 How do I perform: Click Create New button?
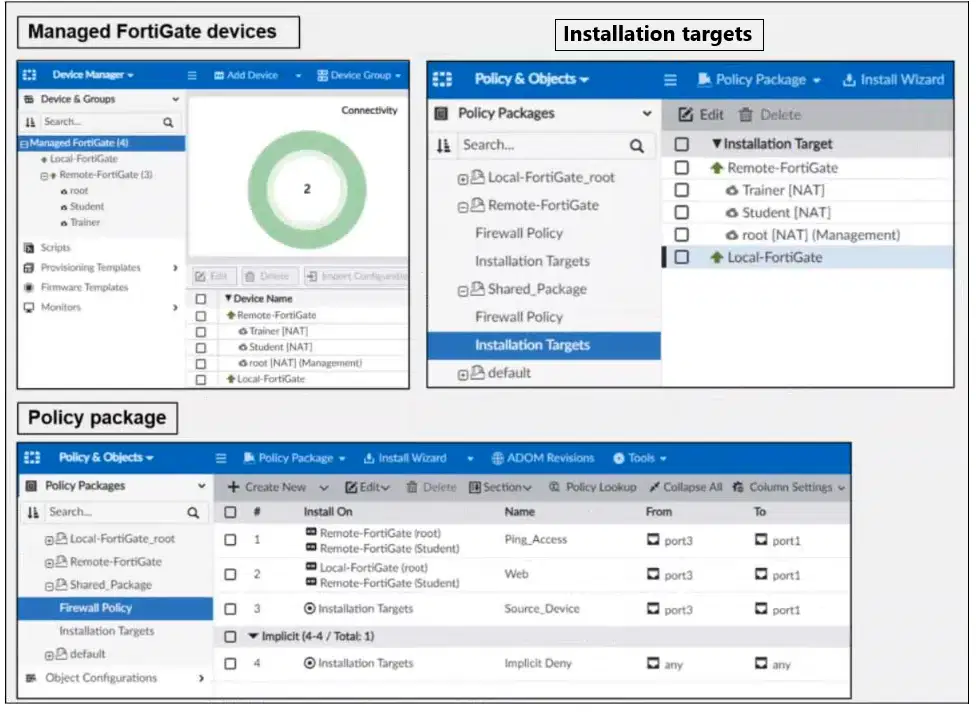[x=266, y=487]
